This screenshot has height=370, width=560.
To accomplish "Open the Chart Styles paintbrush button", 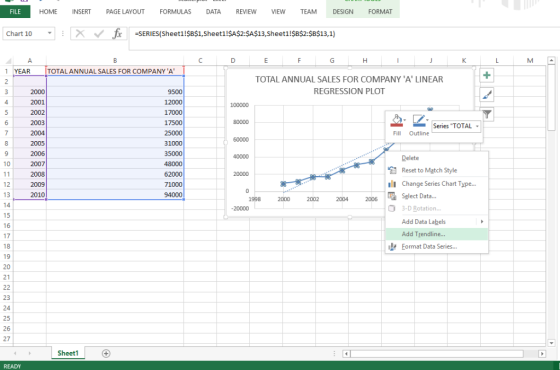I will [486, 95].
